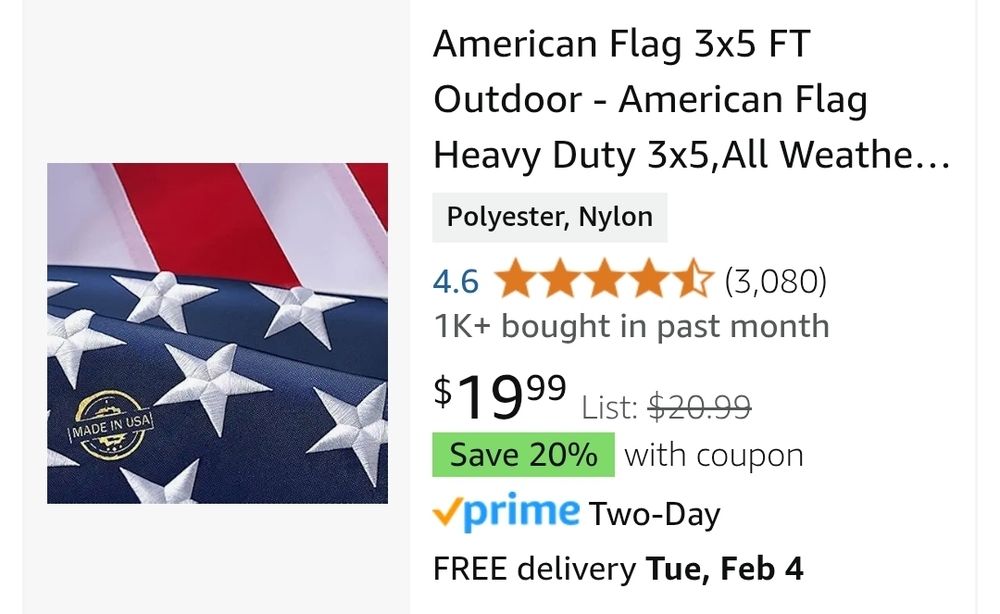The image size is (1000, 614).
Task: Click '1K+ bought in past month' text
Action: (631, 326)
